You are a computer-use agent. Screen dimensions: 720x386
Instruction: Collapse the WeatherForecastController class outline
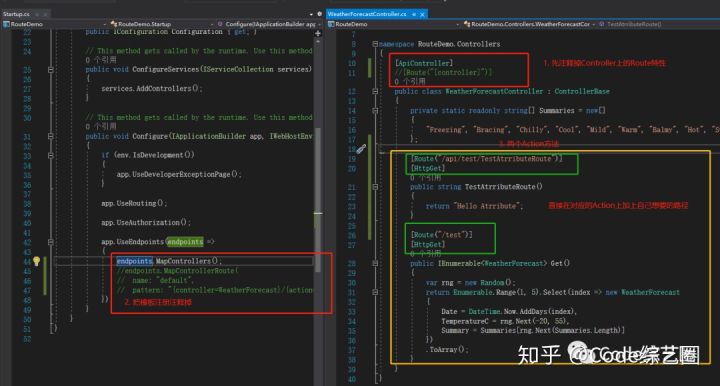click(x=375, y=91)
